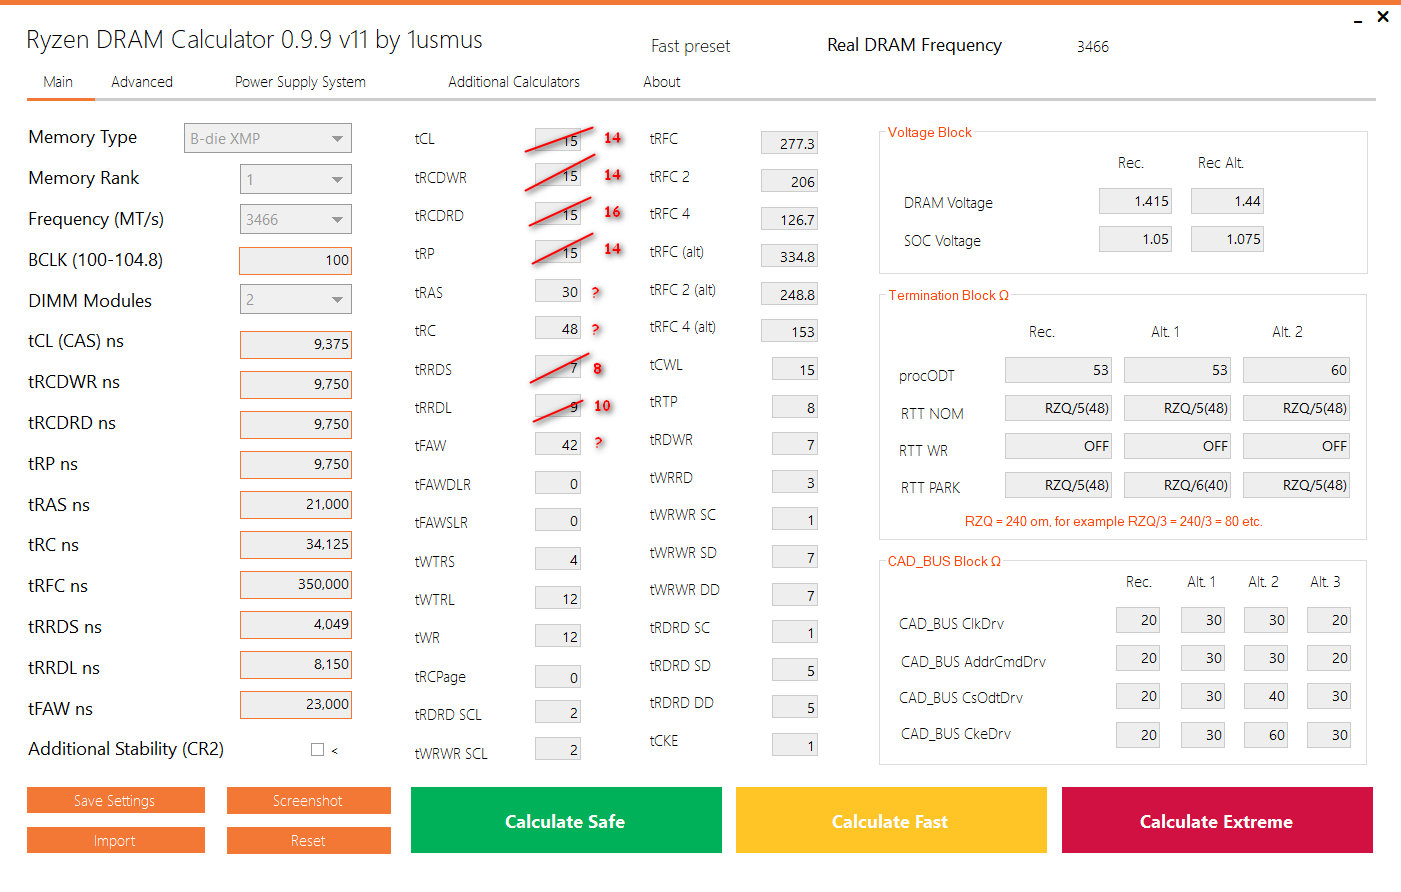This screenshot has width=1401, height=892.
Task: Enable the Additional Stability (CR2) checkbox
Action: tap(317, 749)
